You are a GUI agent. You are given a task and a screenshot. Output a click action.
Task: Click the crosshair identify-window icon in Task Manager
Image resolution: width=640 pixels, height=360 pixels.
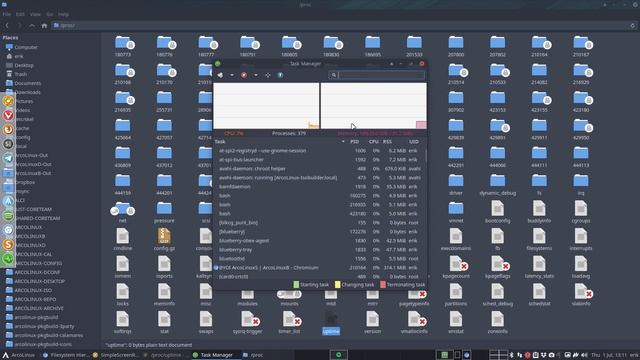pyautogui.click(x=268, y=75)
